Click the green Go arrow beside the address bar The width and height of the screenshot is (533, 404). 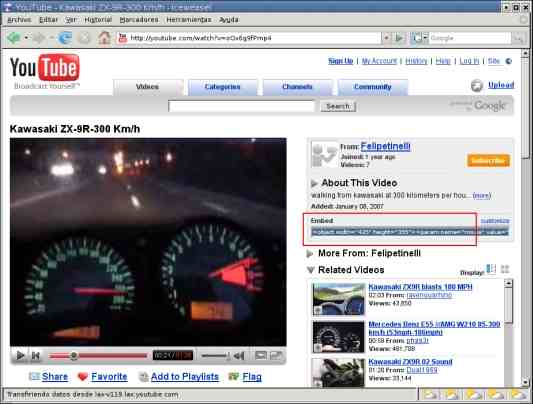(x=399, y=38)
